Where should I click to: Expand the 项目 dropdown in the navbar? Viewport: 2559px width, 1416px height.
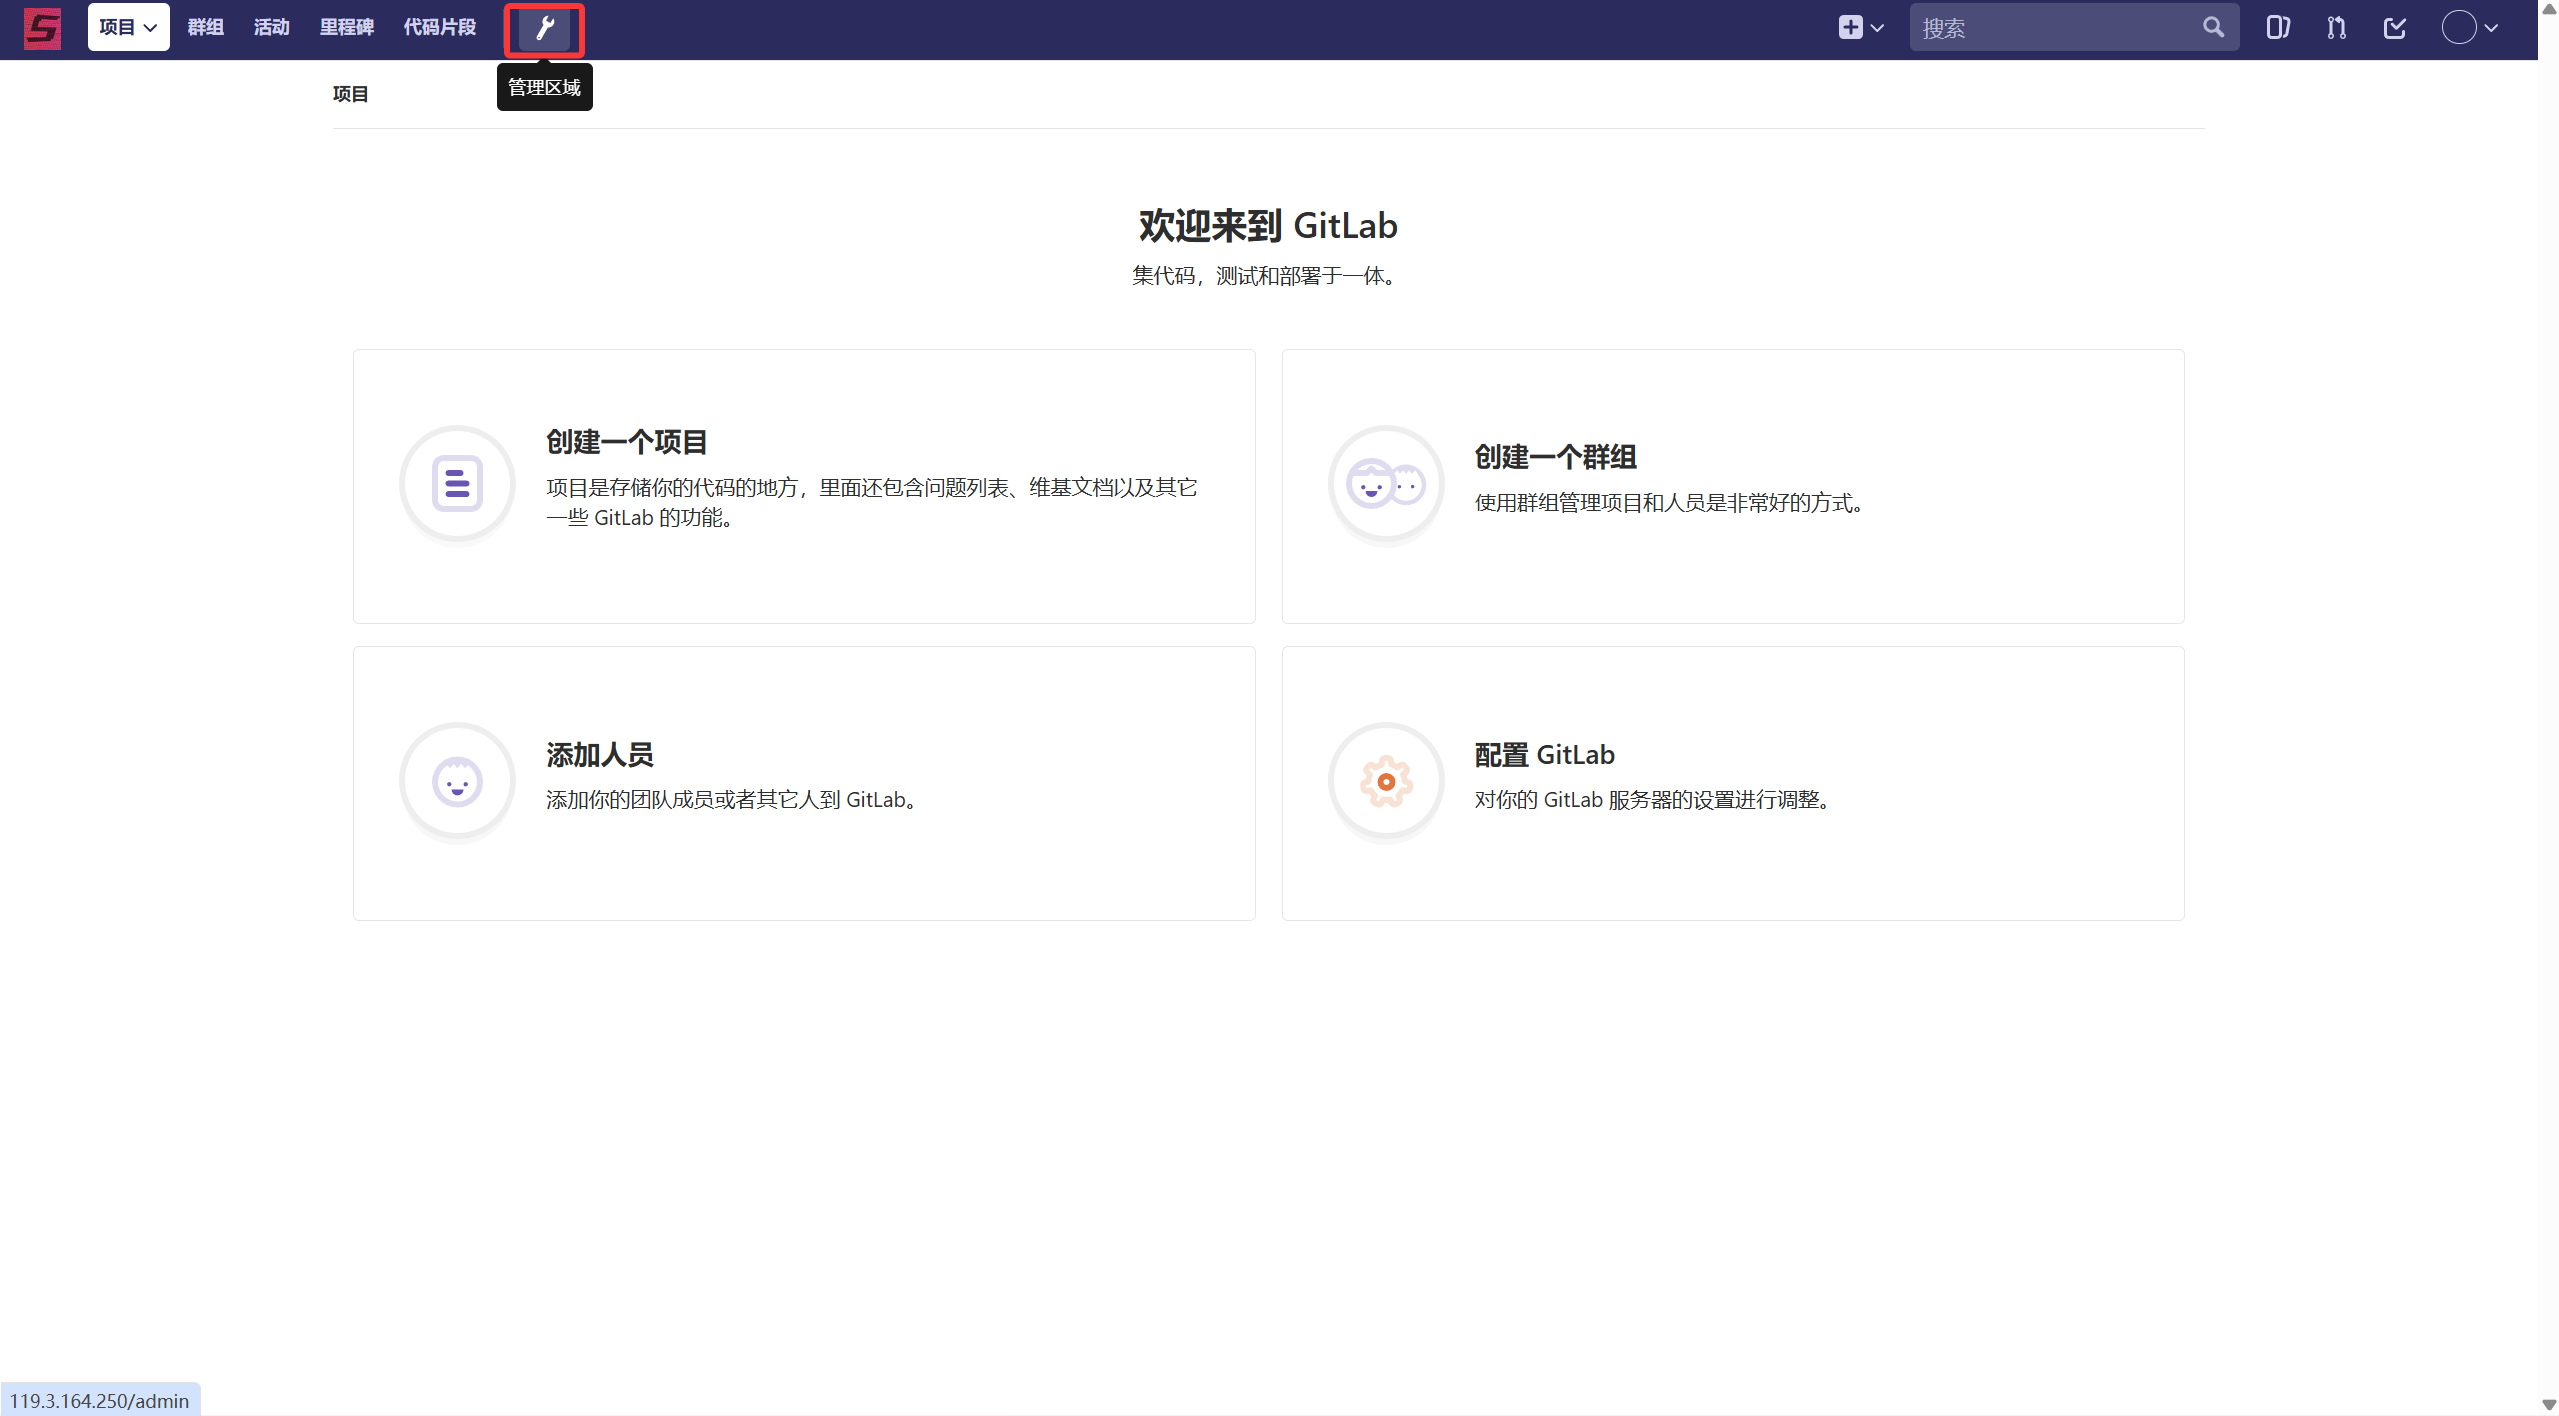tap(128, 28)
